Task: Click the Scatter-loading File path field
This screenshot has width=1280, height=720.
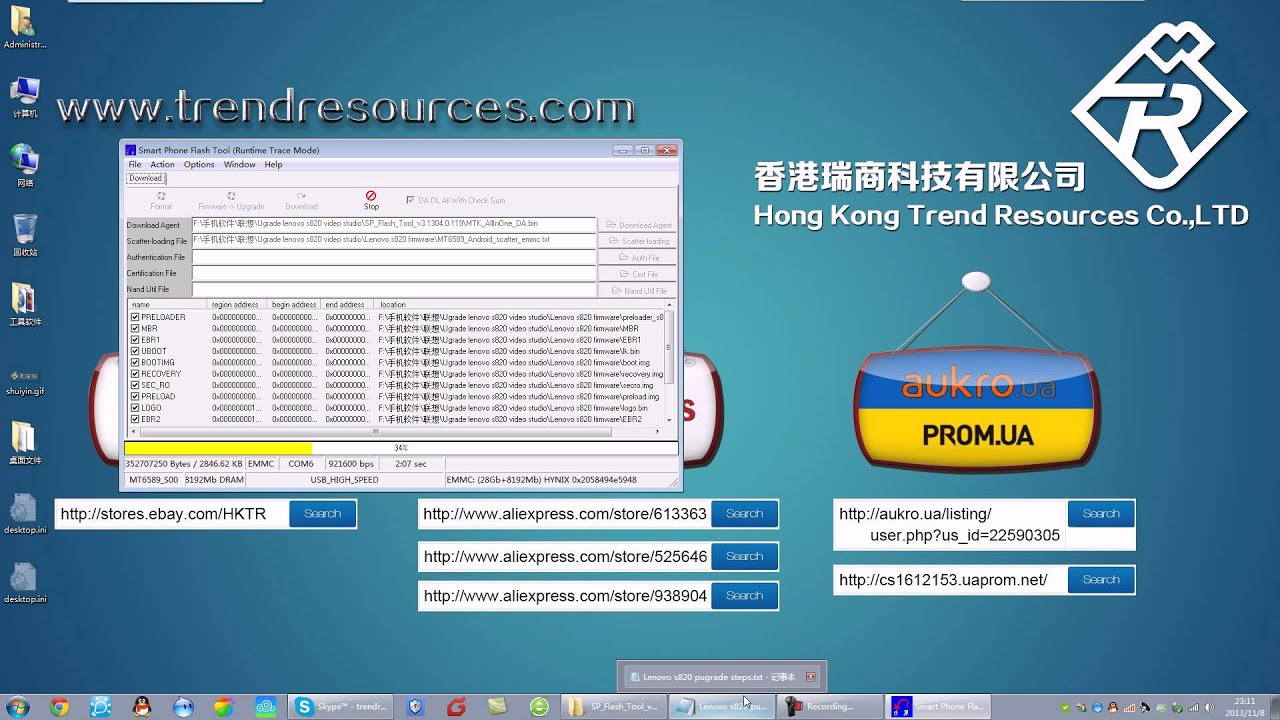Action: pos(394,241)
